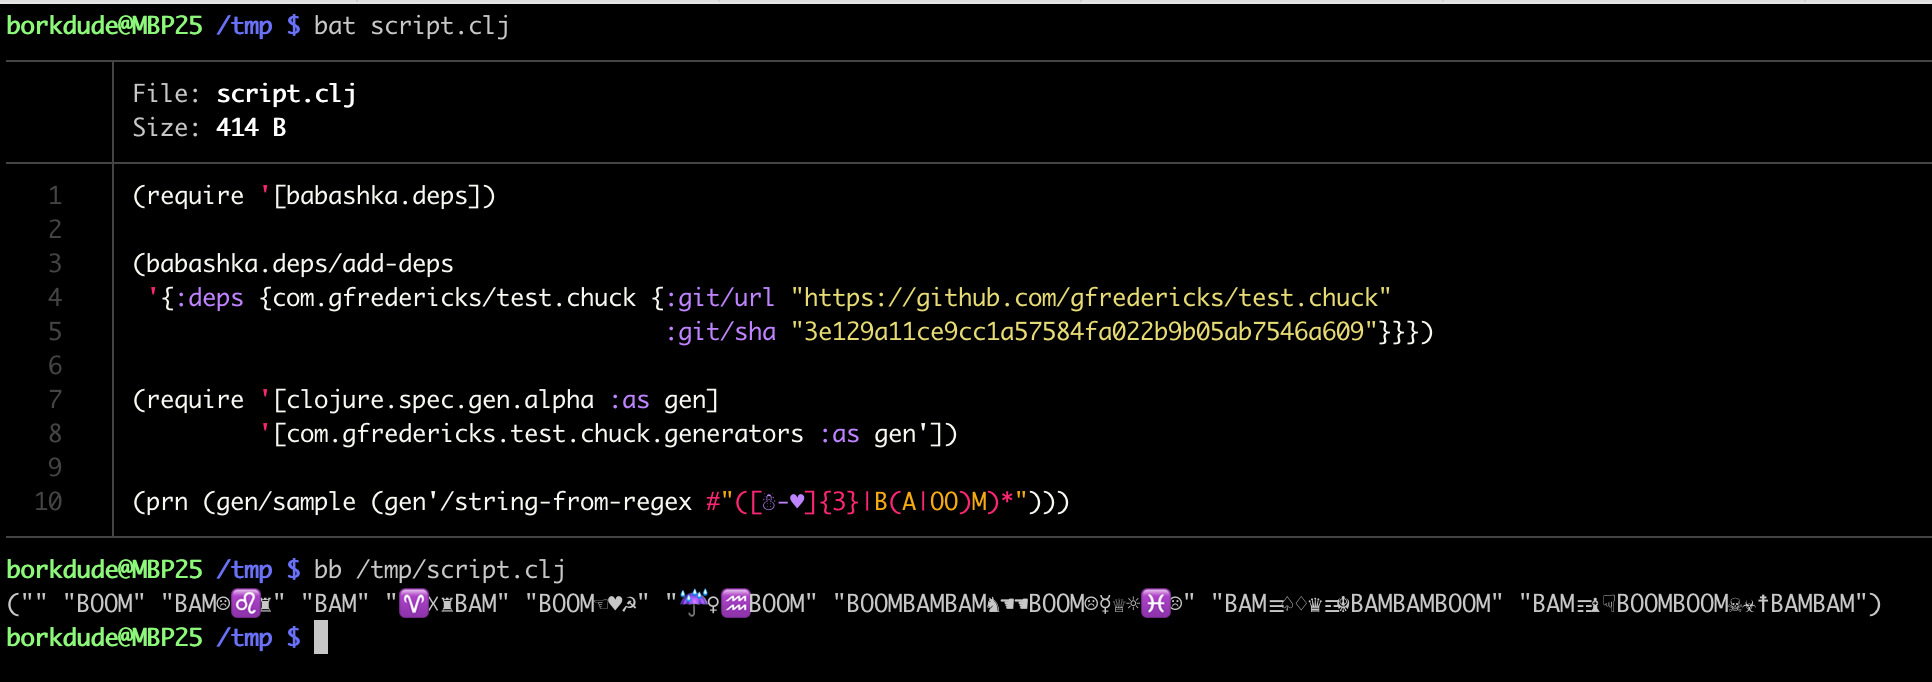Click the git sha hash string
Image resolution: width=1932 pixels, height=682 pixels.
[x=1084, y=332]
